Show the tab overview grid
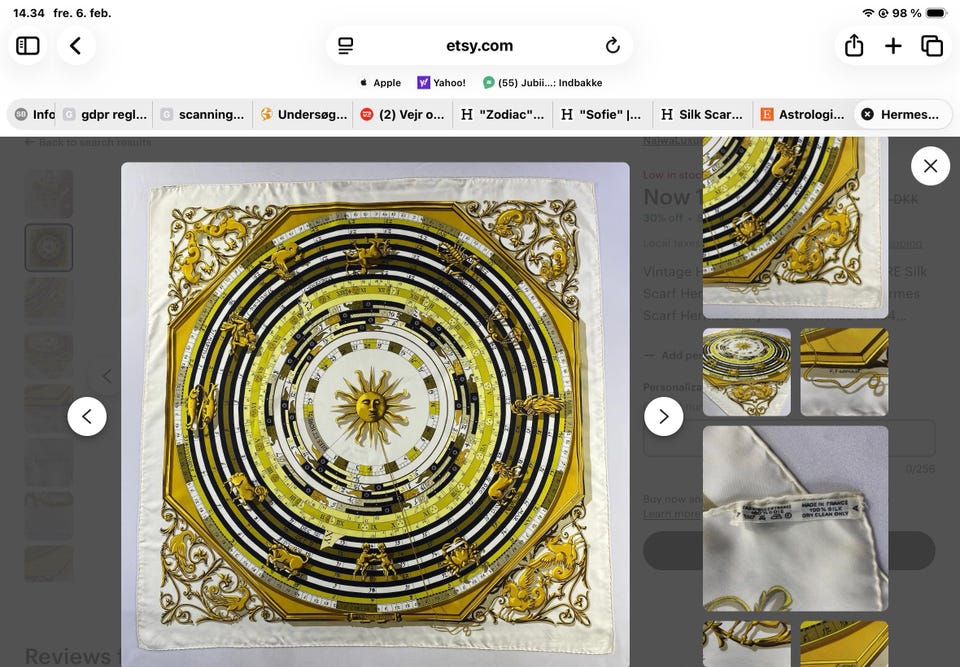This screenshot has width=960, height=667. [931, 45]
